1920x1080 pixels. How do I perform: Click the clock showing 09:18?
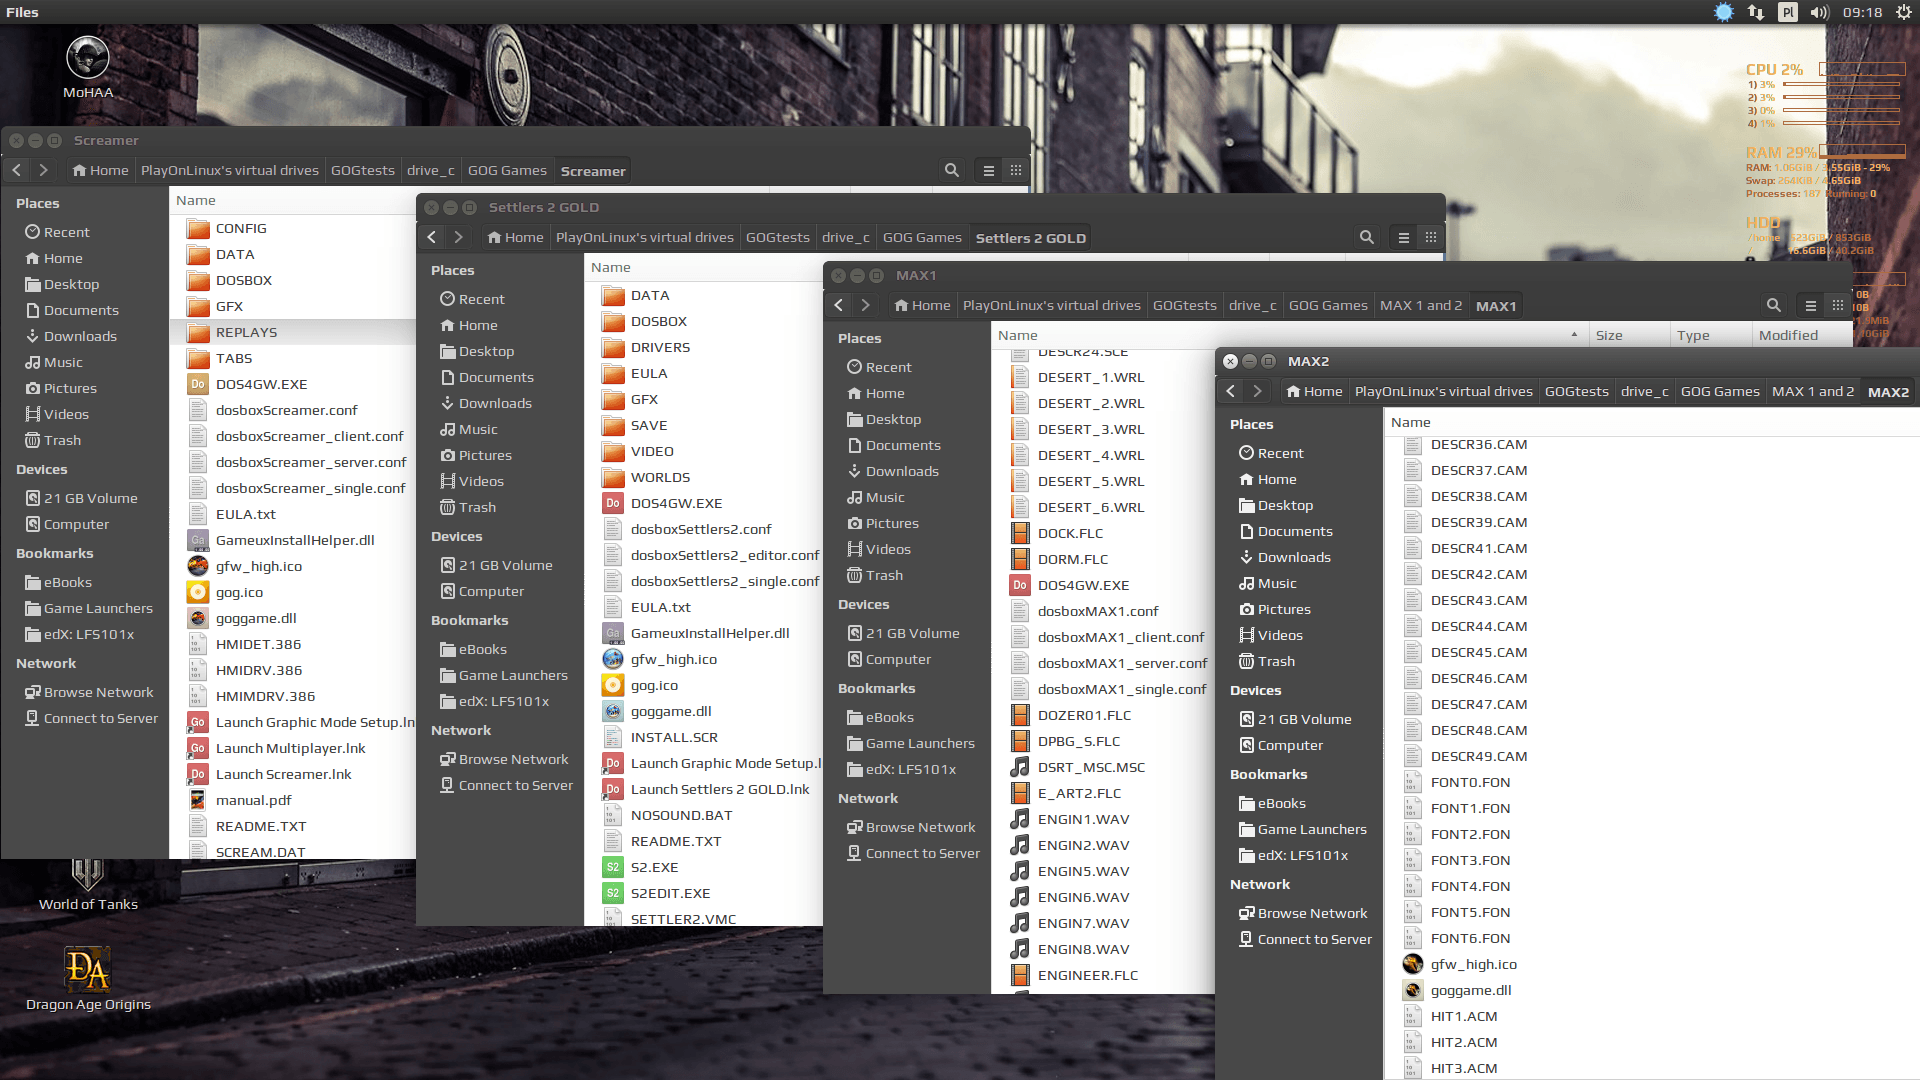(1862, 12)
